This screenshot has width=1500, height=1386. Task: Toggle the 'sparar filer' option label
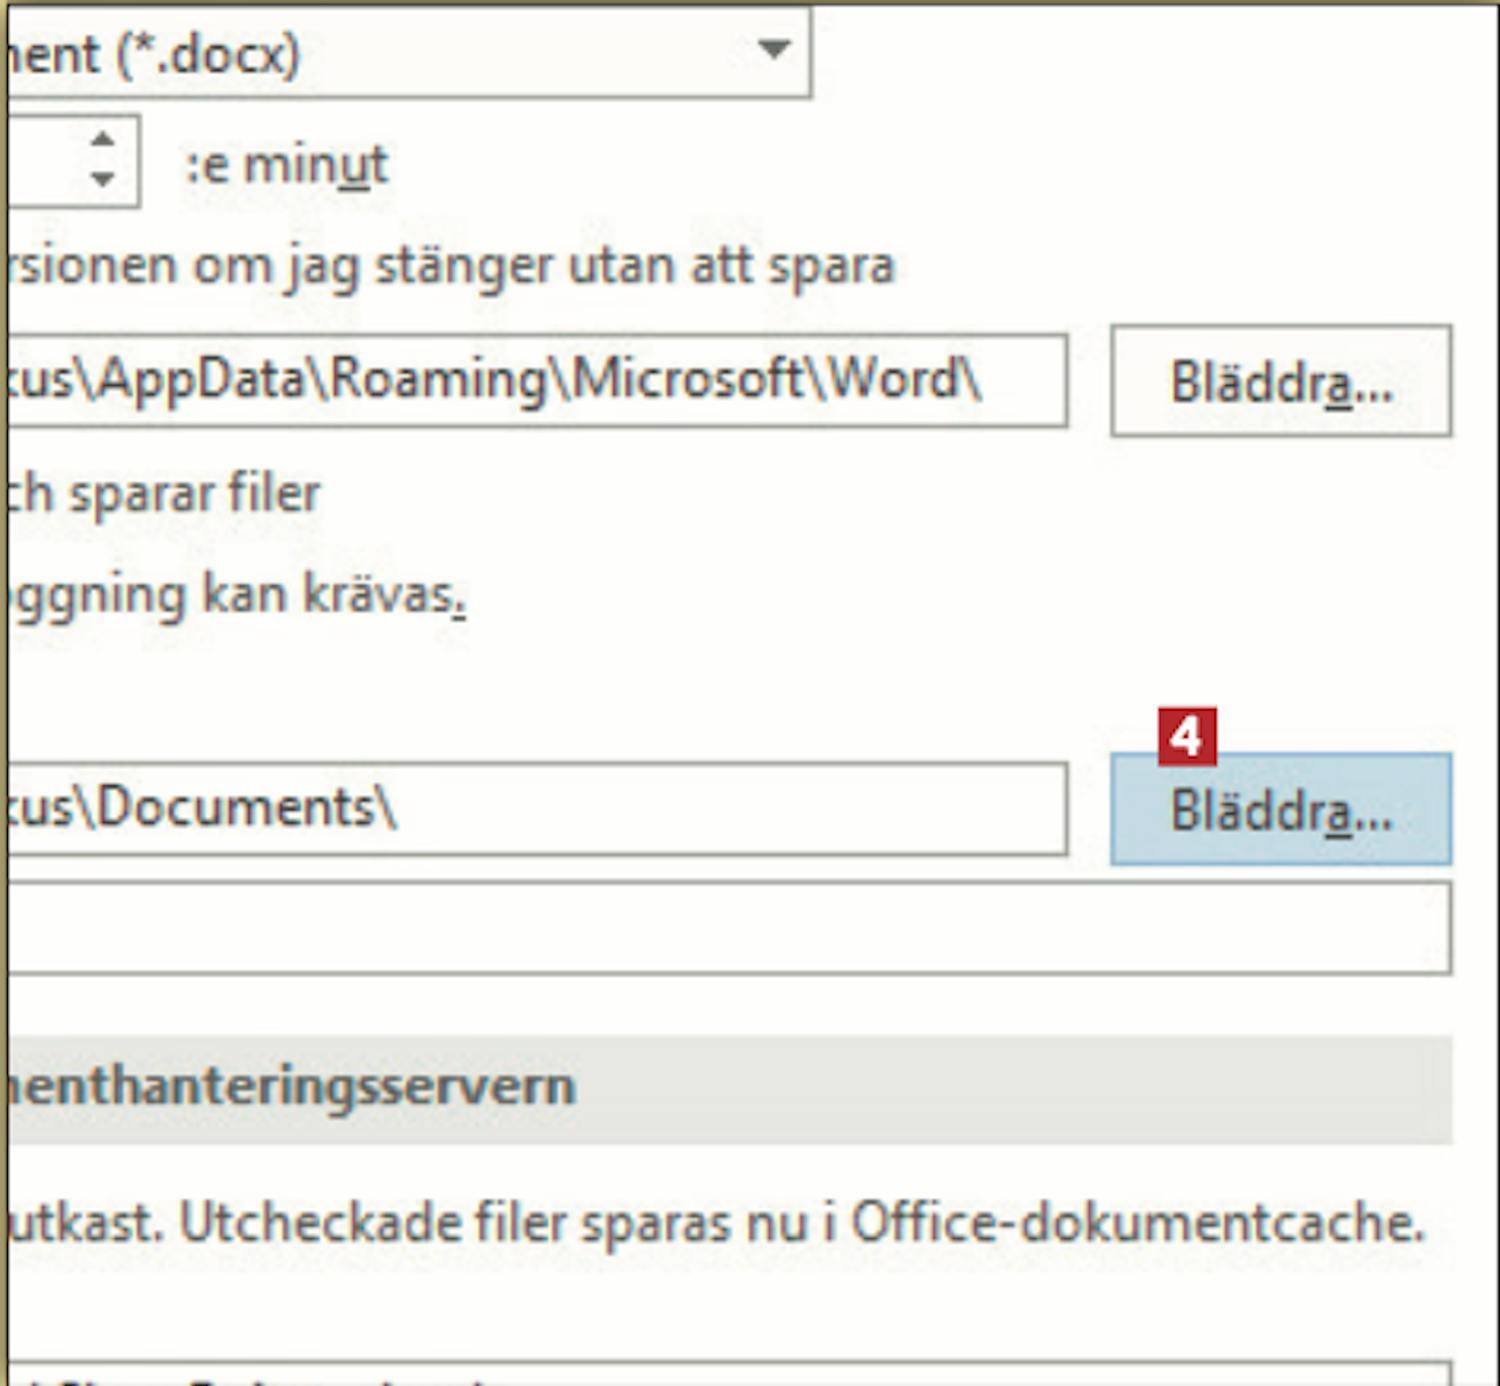[165, 494]
